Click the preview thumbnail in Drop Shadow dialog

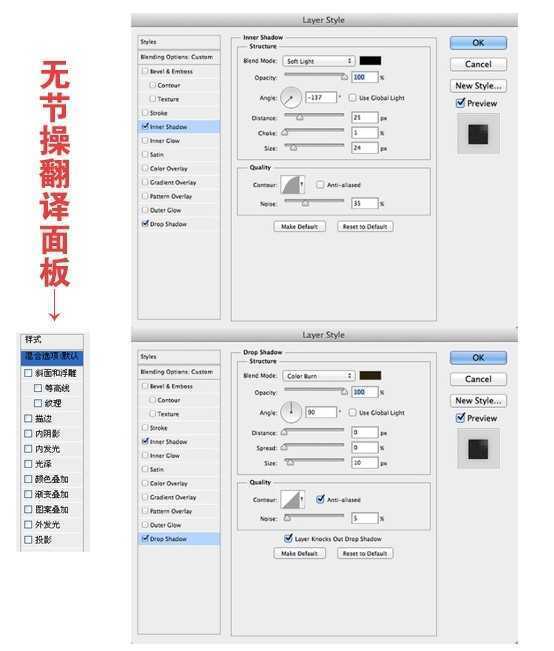point(478,449)
